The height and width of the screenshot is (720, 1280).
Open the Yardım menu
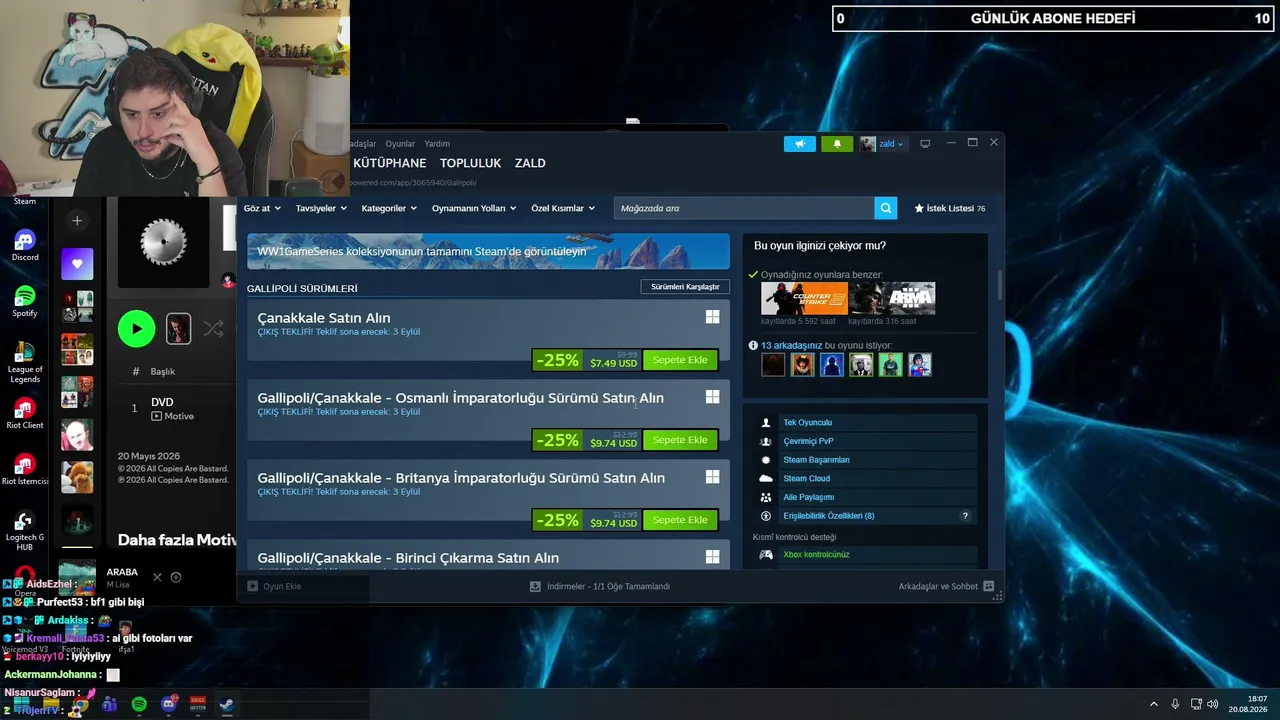[x=437, y=144]
